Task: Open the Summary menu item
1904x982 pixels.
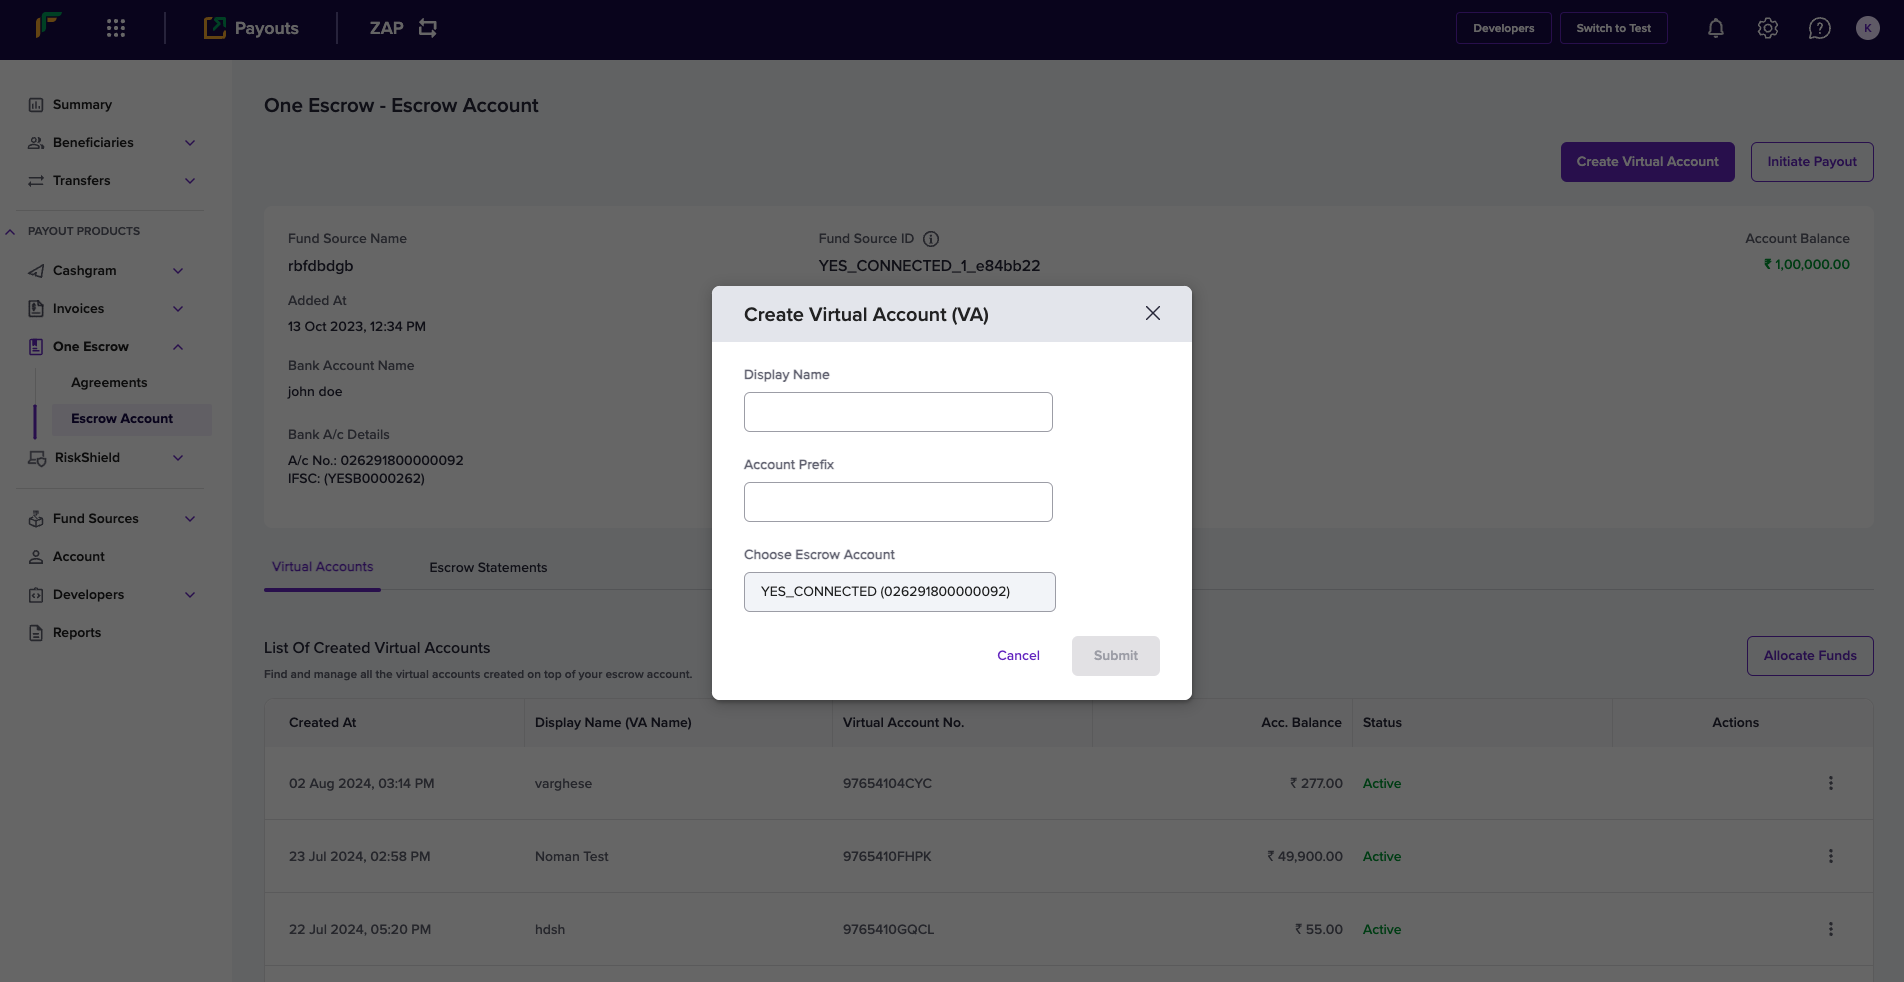Action: [82, 105]
